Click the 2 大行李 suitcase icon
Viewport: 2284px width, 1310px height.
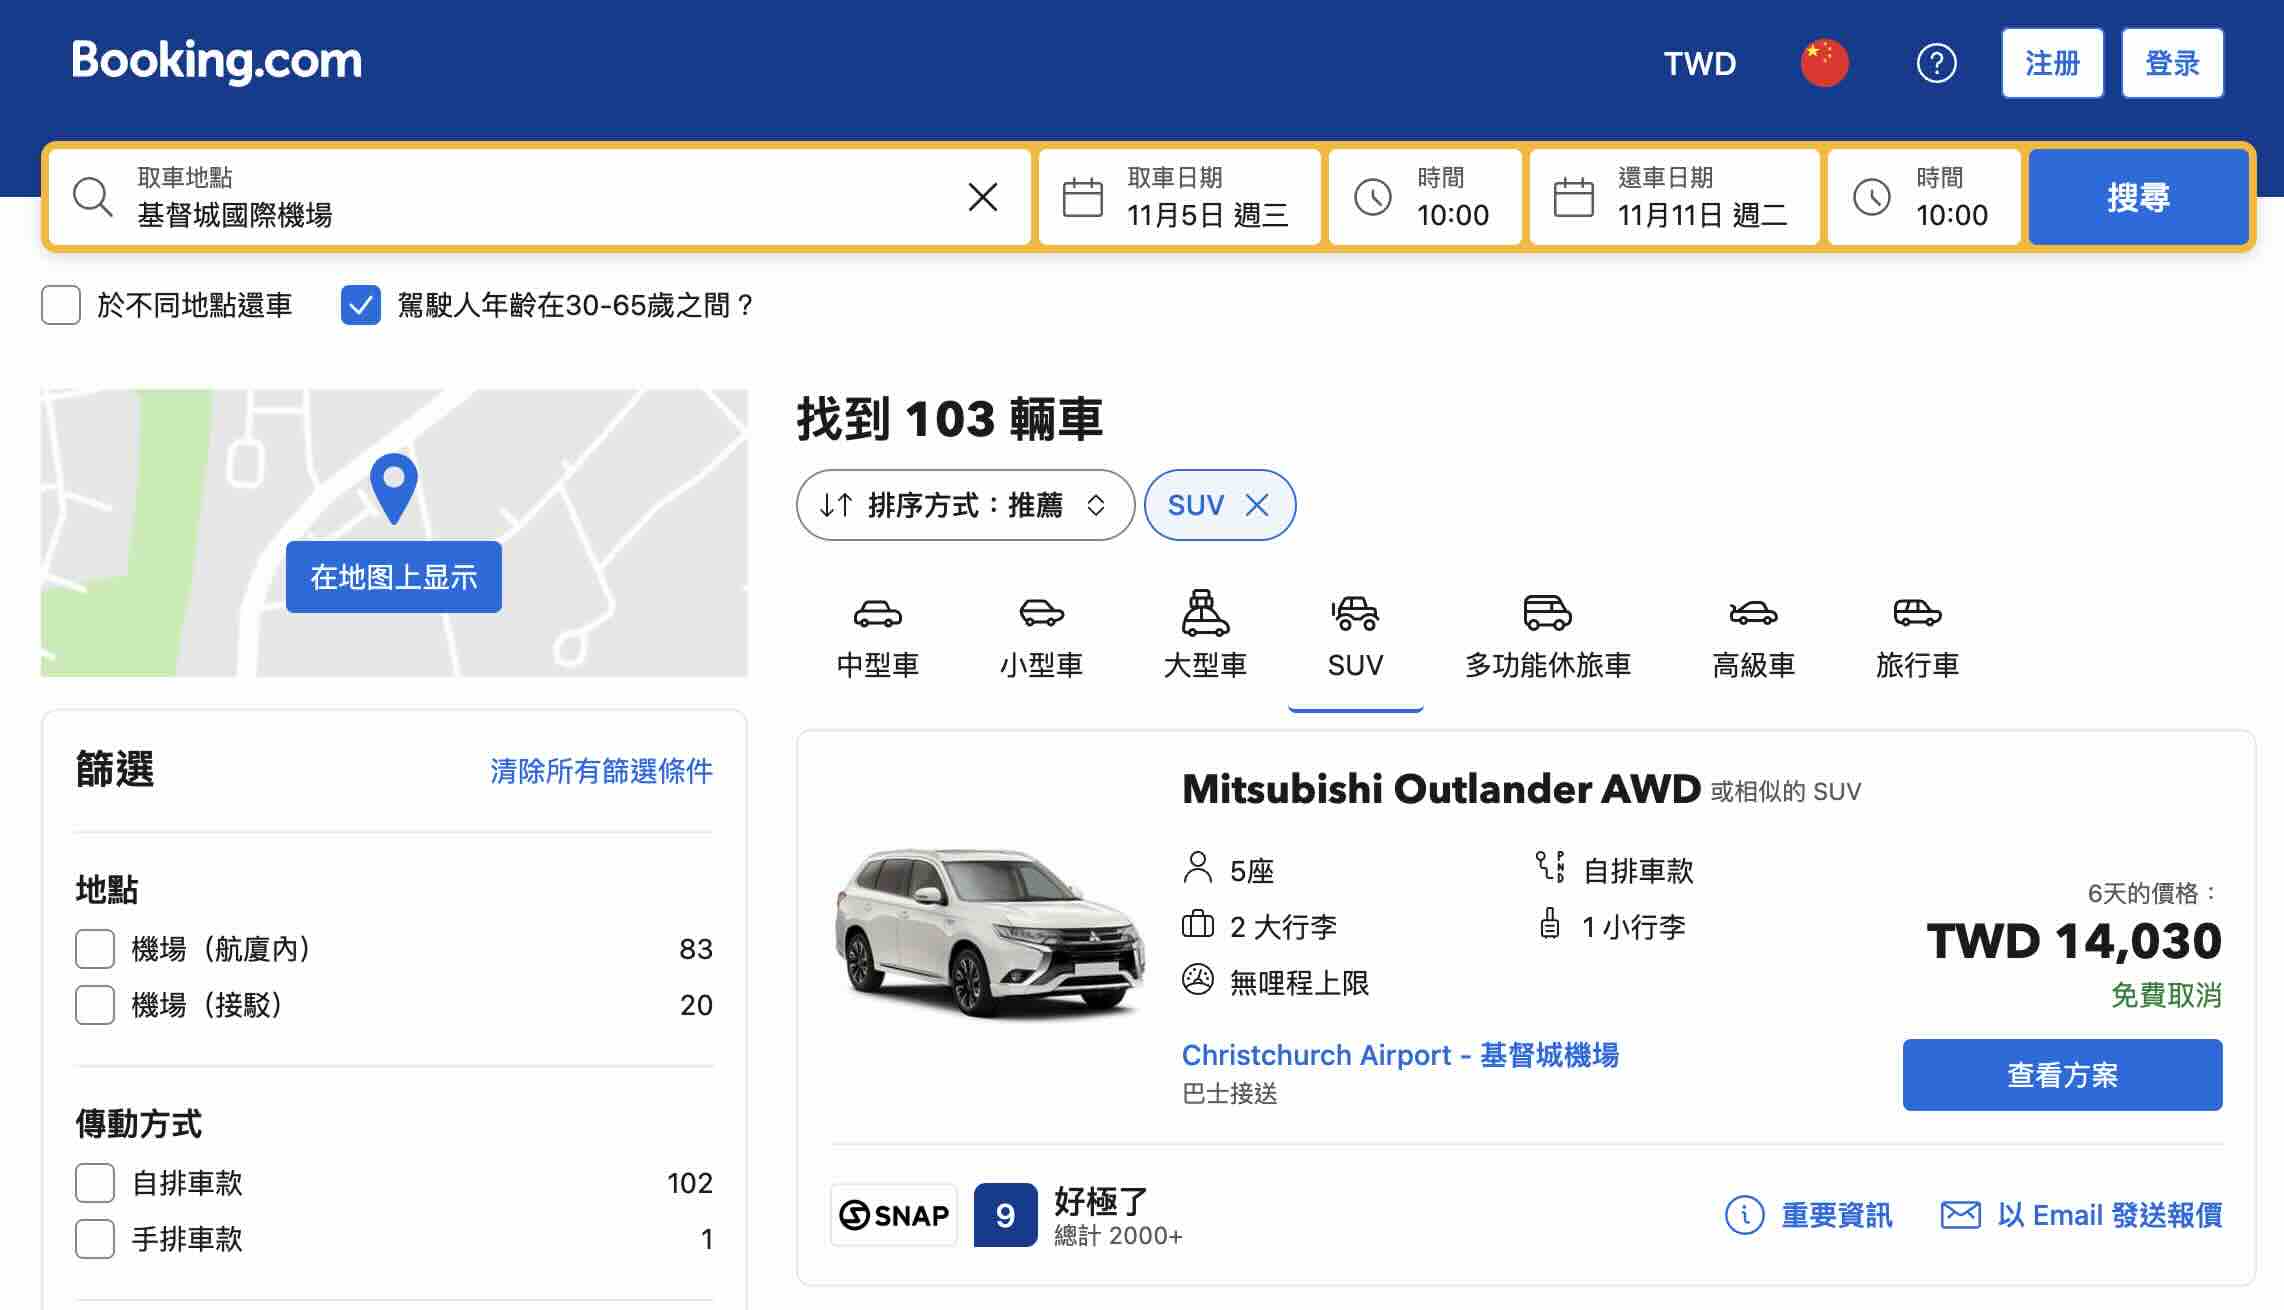click(1197, 924)
